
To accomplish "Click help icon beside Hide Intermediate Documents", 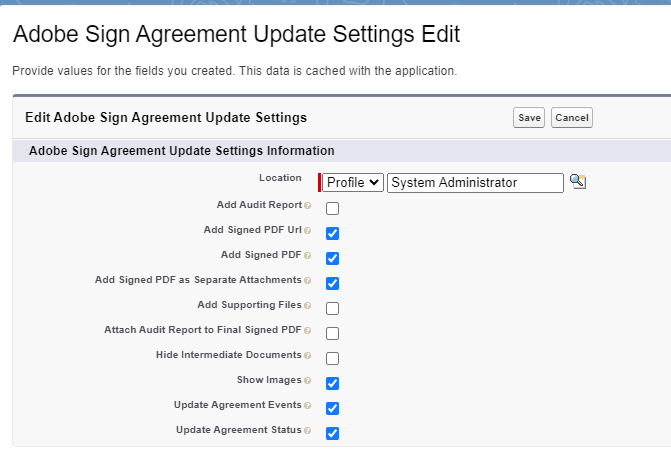I will pyautogui.click(x=308, y=356).
